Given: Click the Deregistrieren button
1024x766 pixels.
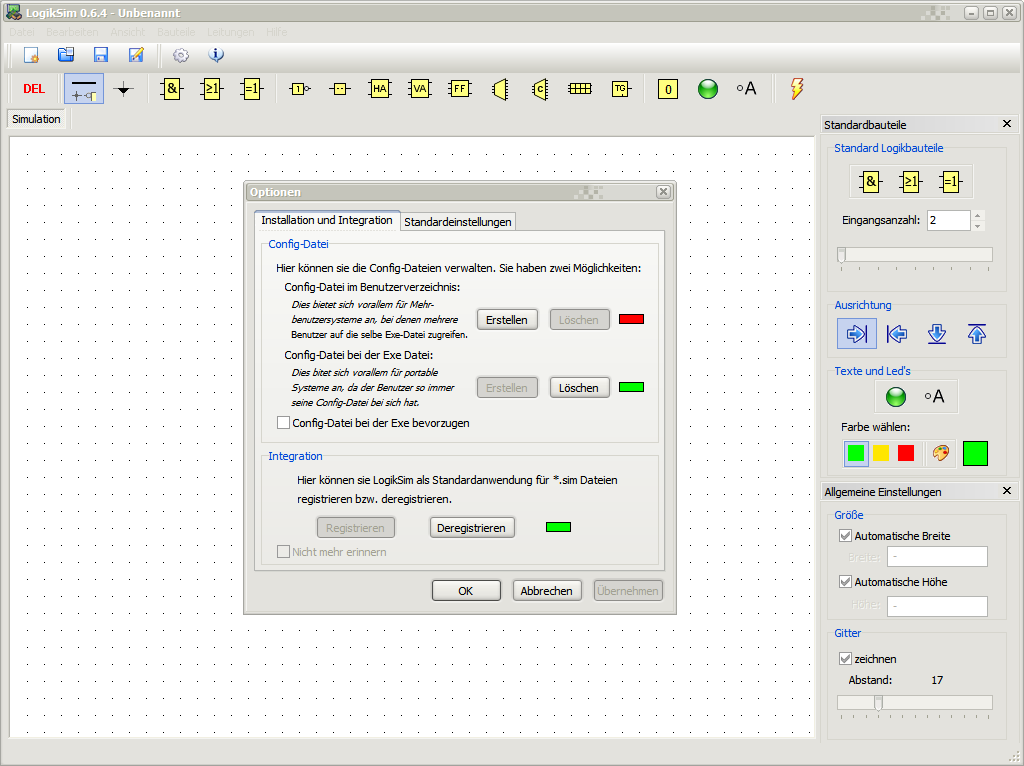Looking at the screenshot, I should [x=472, y=528].
